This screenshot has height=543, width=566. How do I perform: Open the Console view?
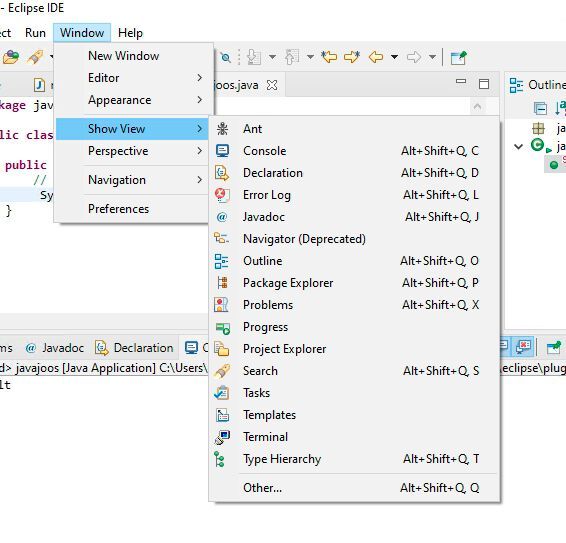pos(354,151)
